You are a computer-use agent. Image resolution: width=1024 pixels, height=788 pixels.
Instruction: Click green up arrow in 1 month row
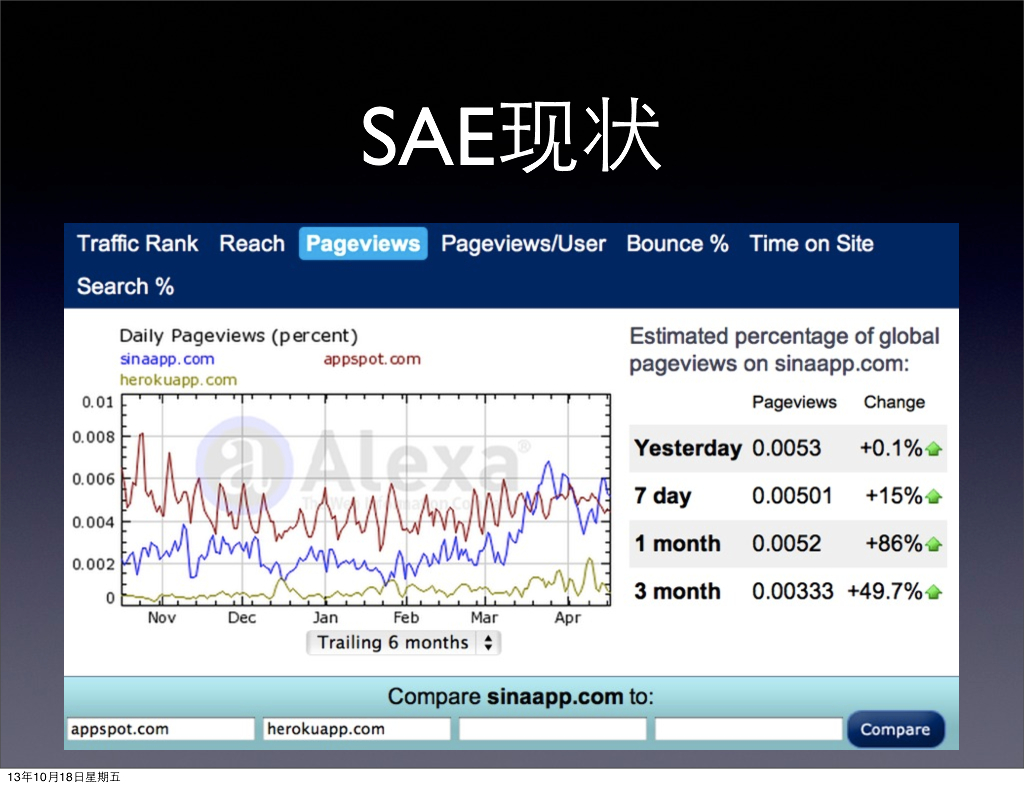933,544
